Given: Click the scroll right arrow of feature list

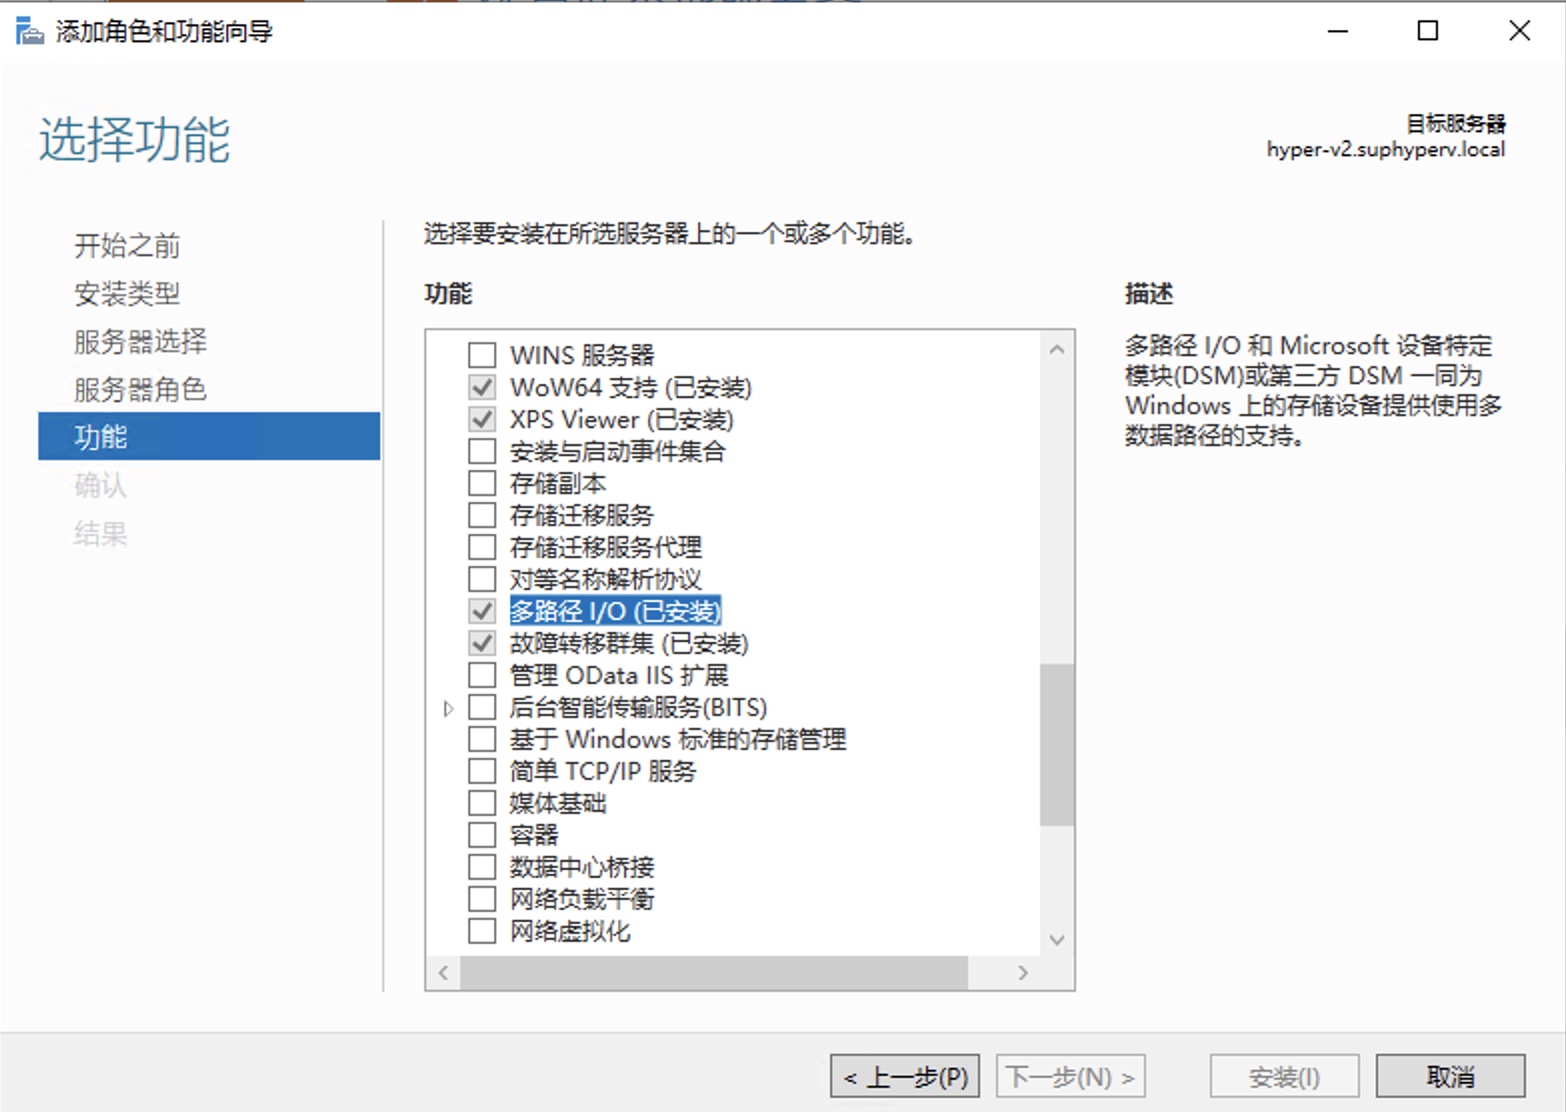Looking at the screenshot, I should (x=1023, y=972).
